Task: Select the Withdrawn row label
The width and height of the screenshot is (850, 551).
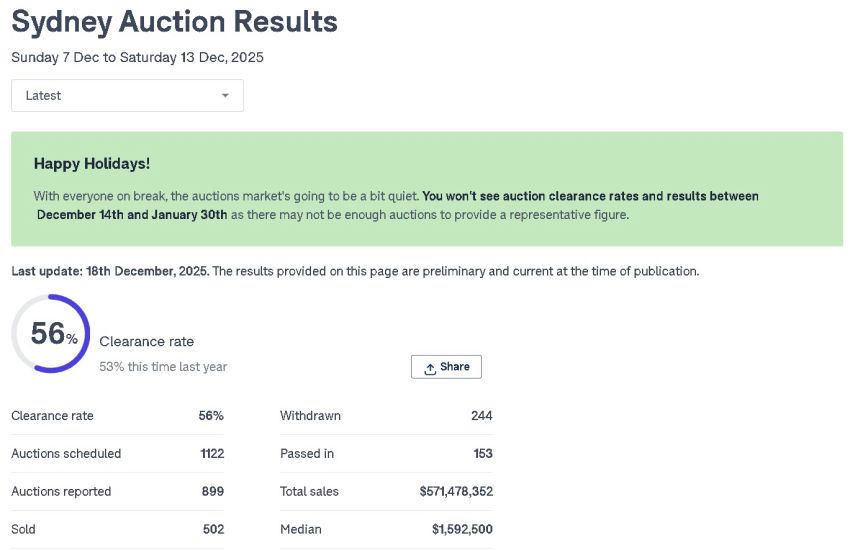Action: click(310, 416)
